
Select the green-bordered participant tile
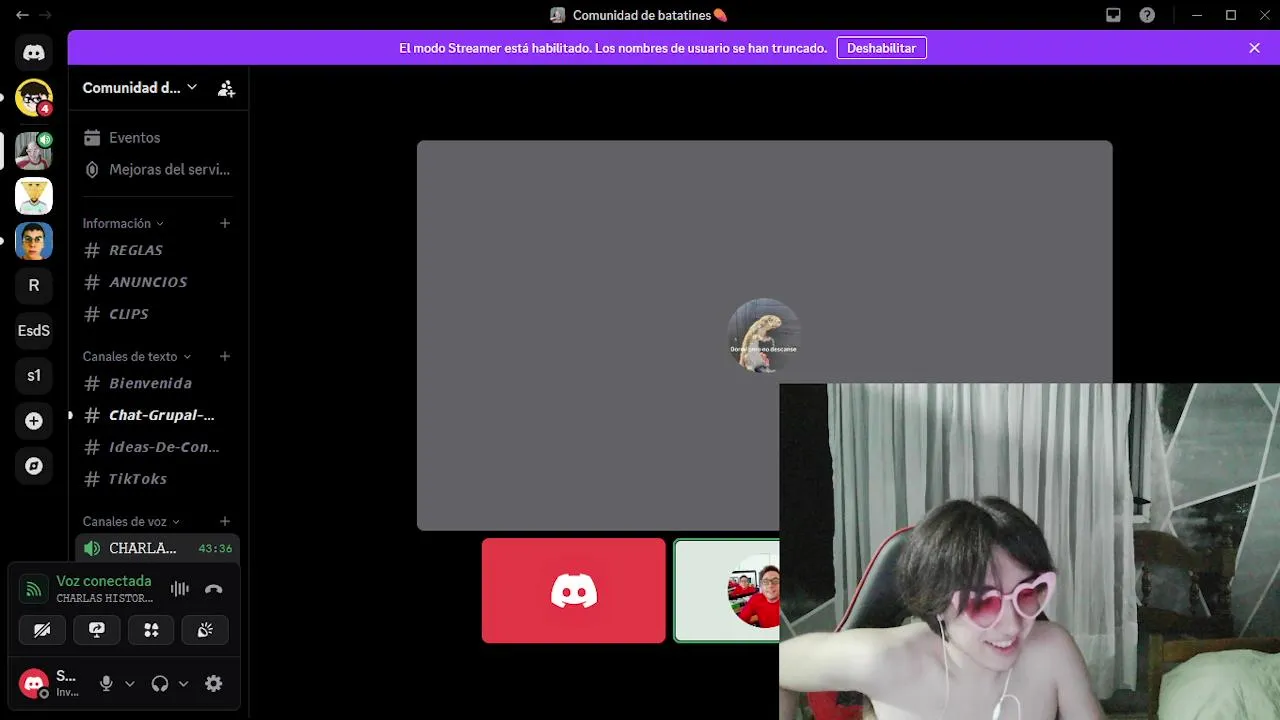tap(727, 591)
